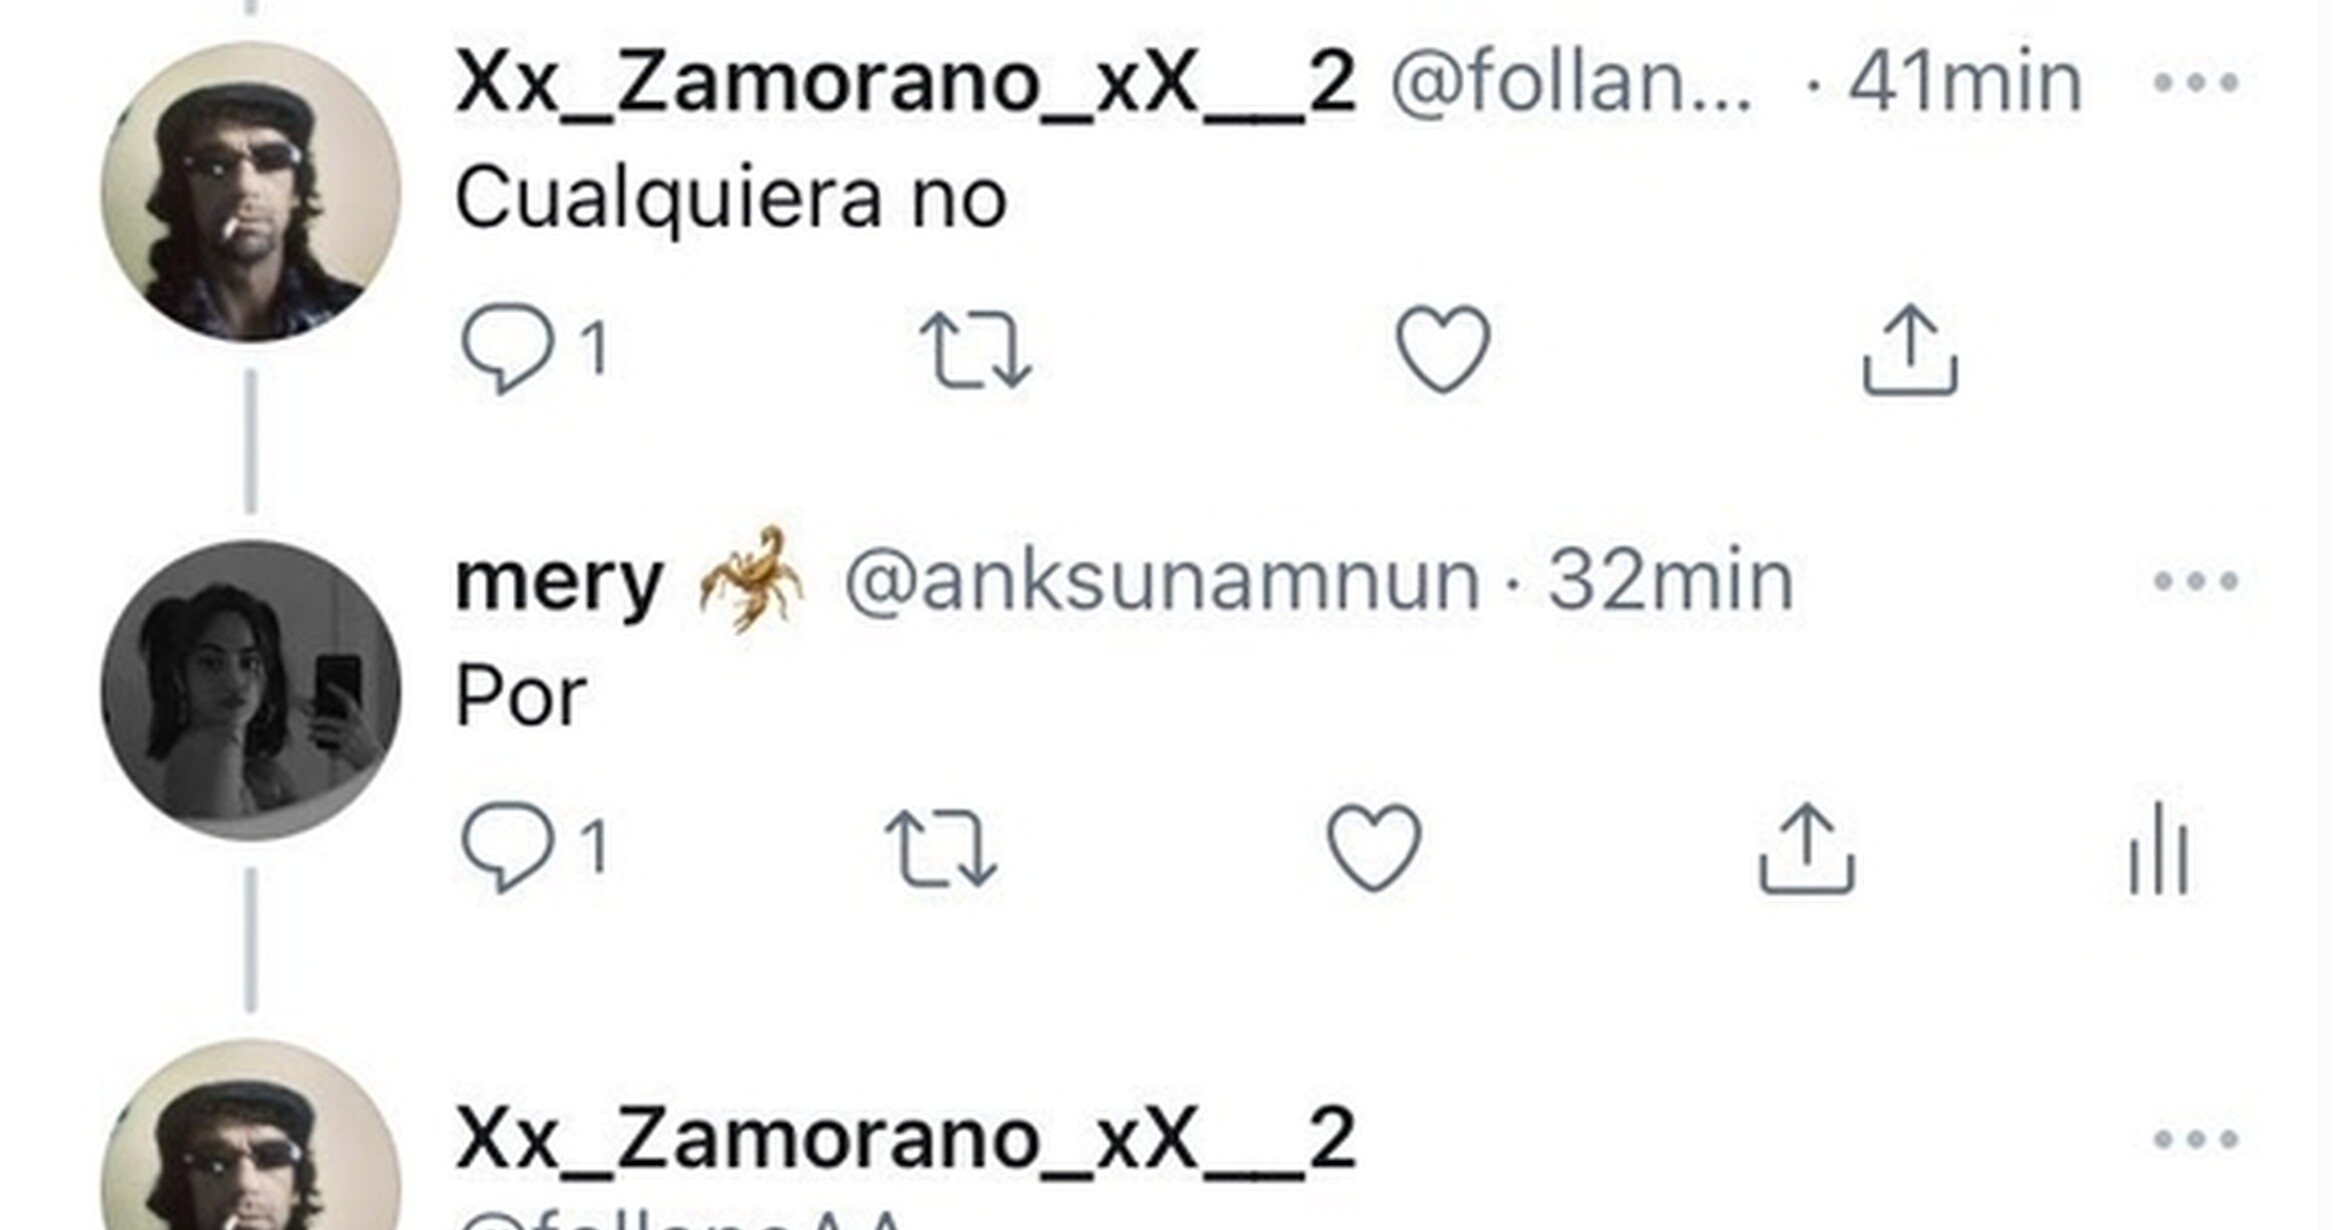Reply to the "Cualquiera no" tweet

508,348
